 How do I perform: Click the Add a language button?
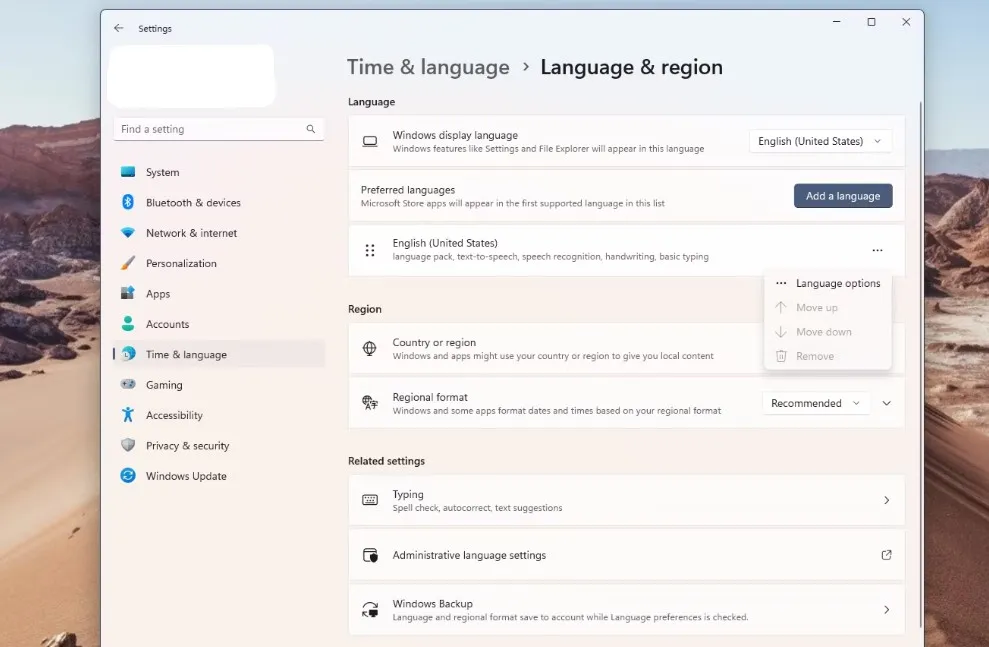point(842,196)
